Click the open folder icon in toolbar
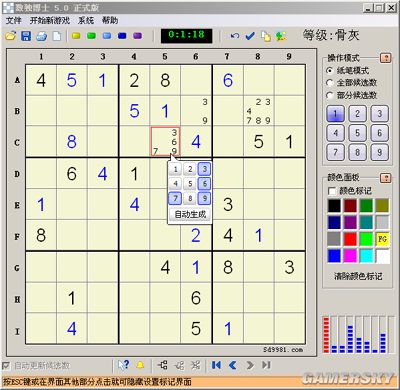400x390 pixels. point(11,36)
